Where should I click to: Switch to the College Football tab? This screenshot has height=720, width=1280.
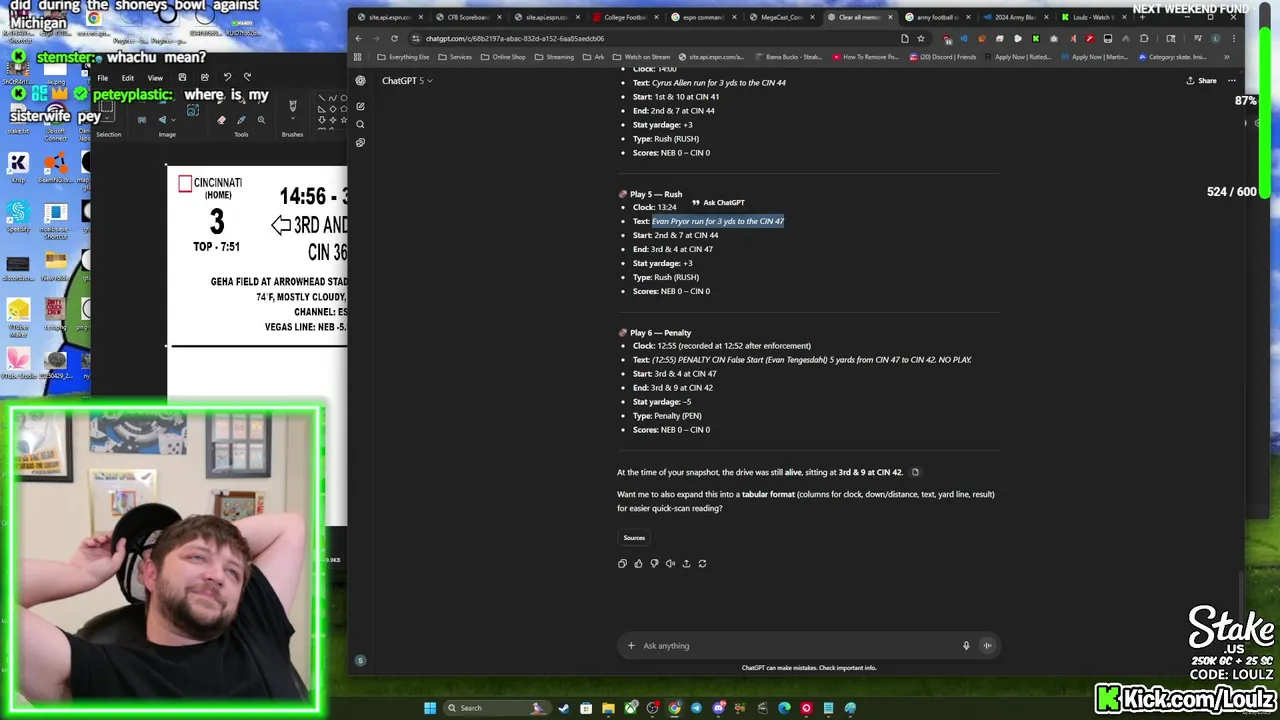click(627, 17)
